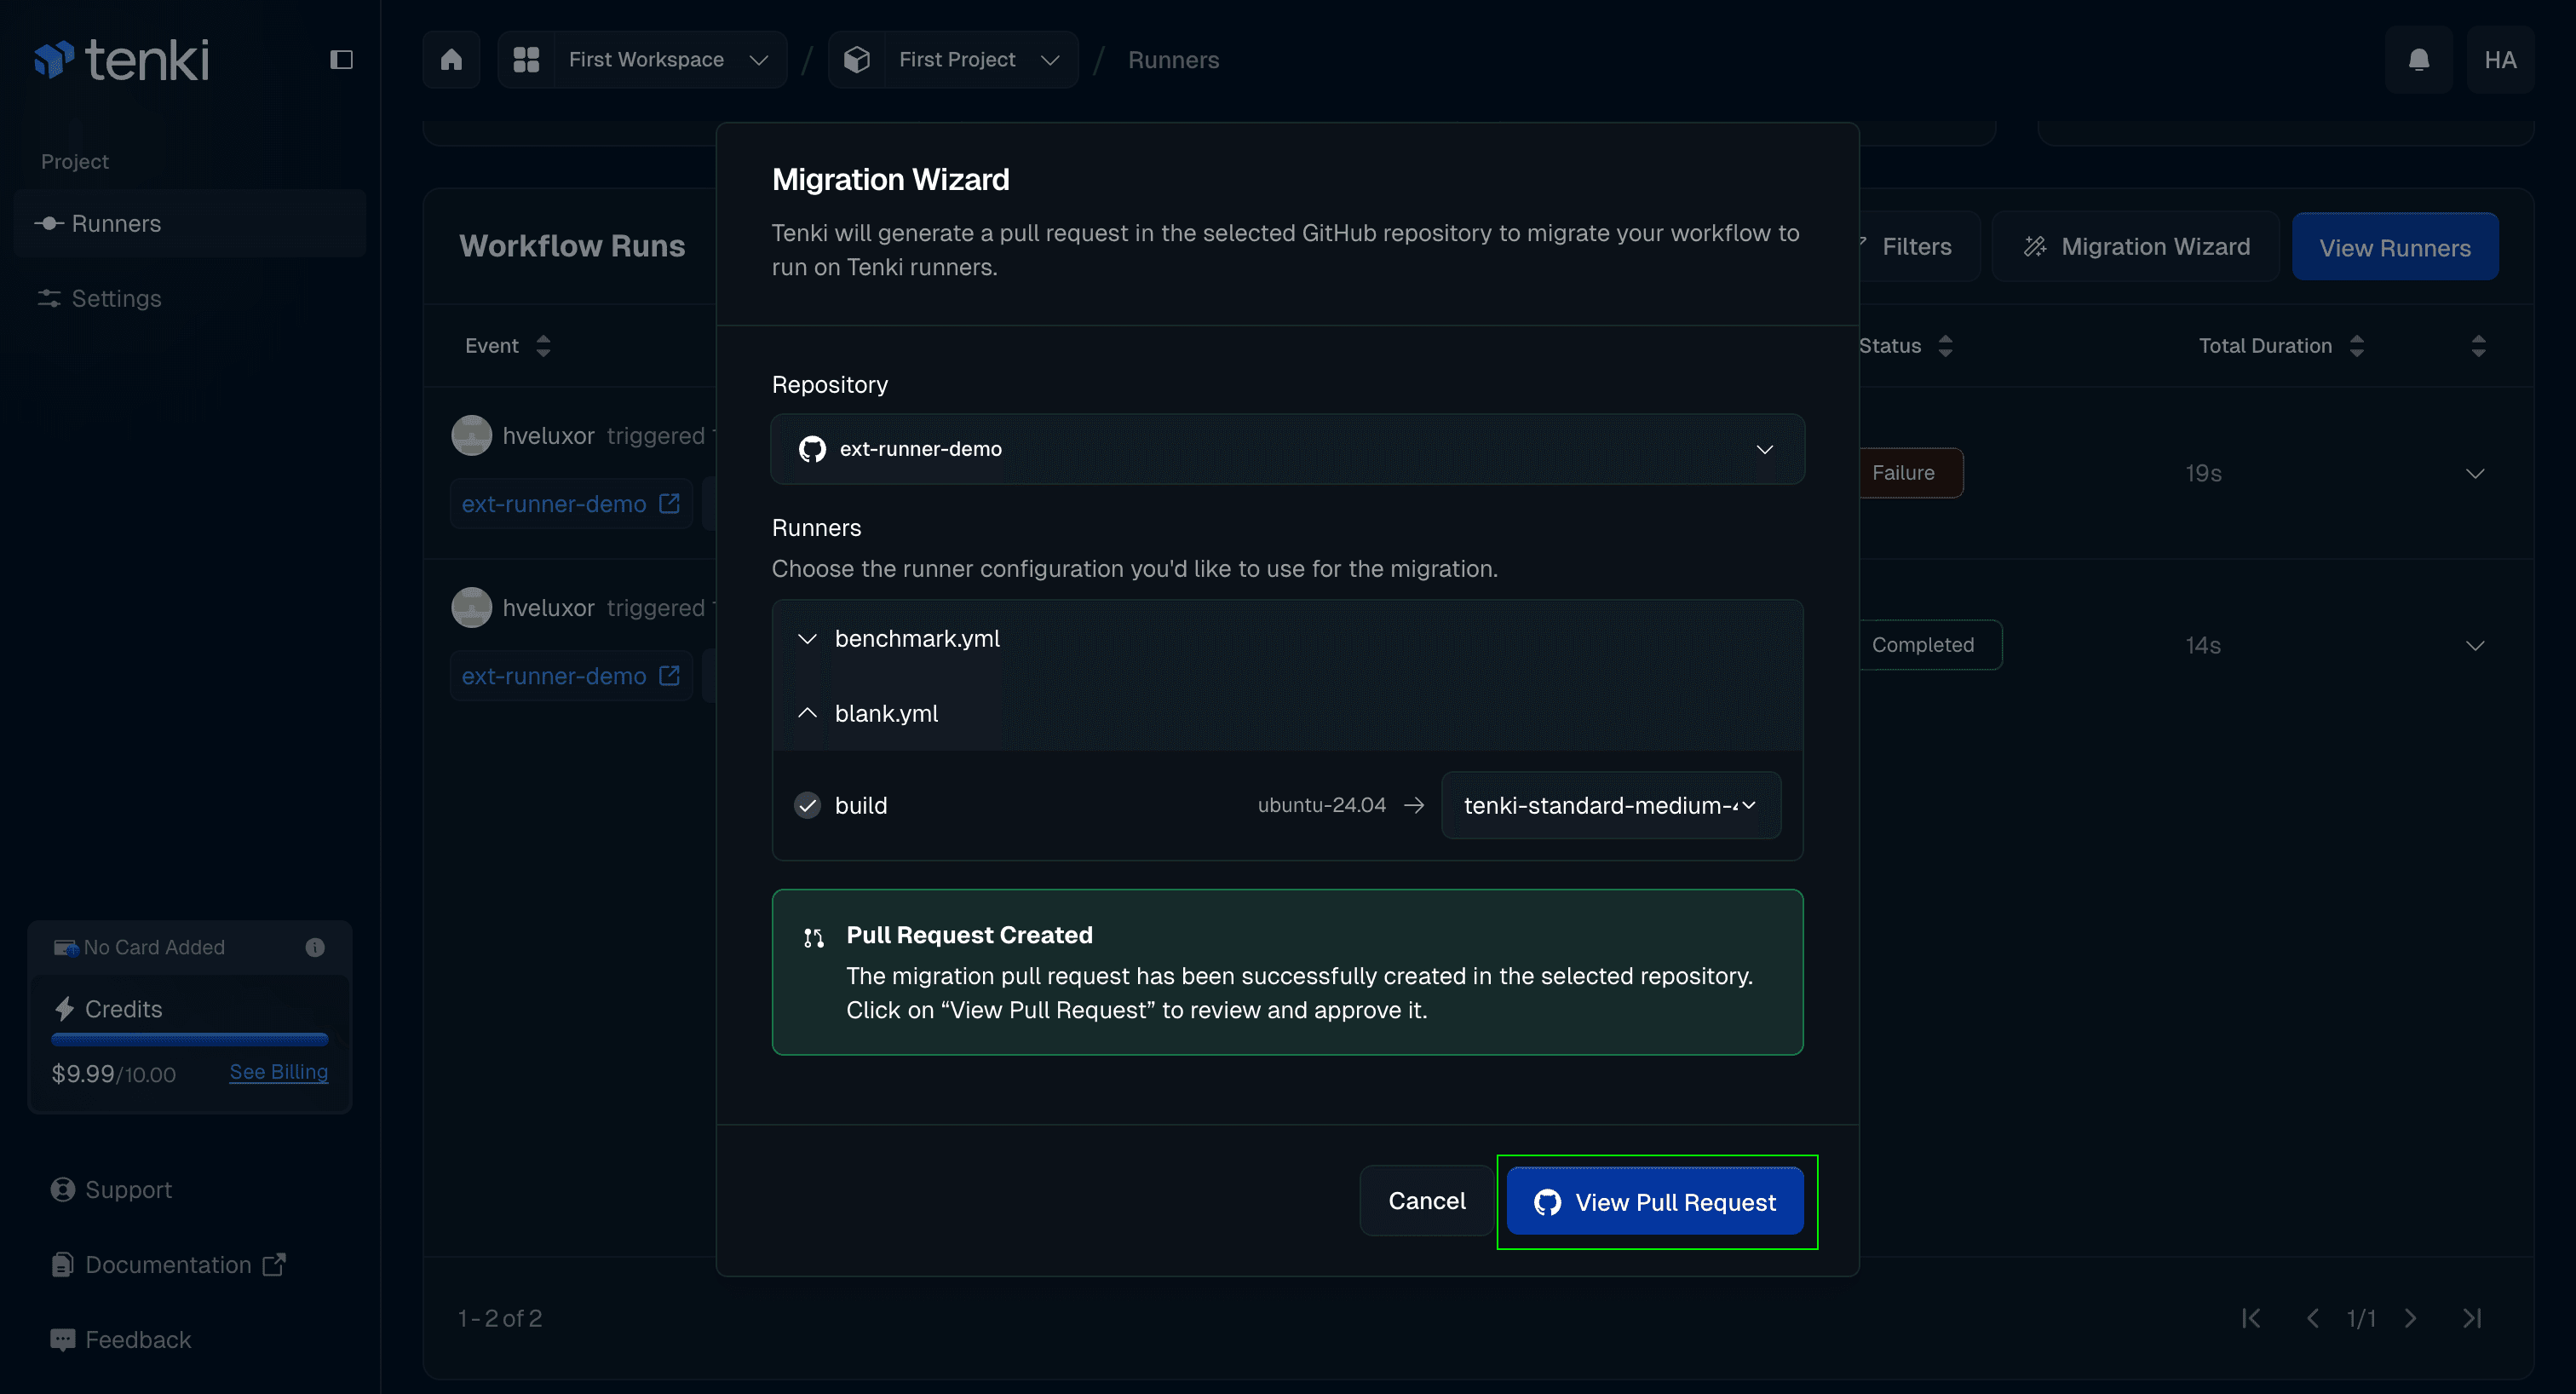Open notifications bell
This screenshot has width=2576, height=1394.
(2419, 60)
